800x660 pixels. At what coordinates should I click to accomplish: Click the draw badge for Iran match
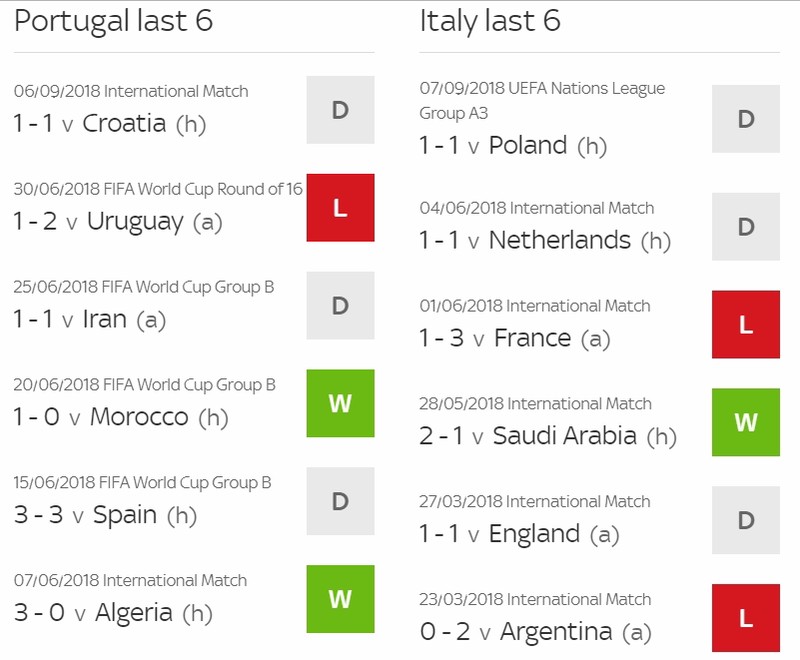tap(340, 306)
